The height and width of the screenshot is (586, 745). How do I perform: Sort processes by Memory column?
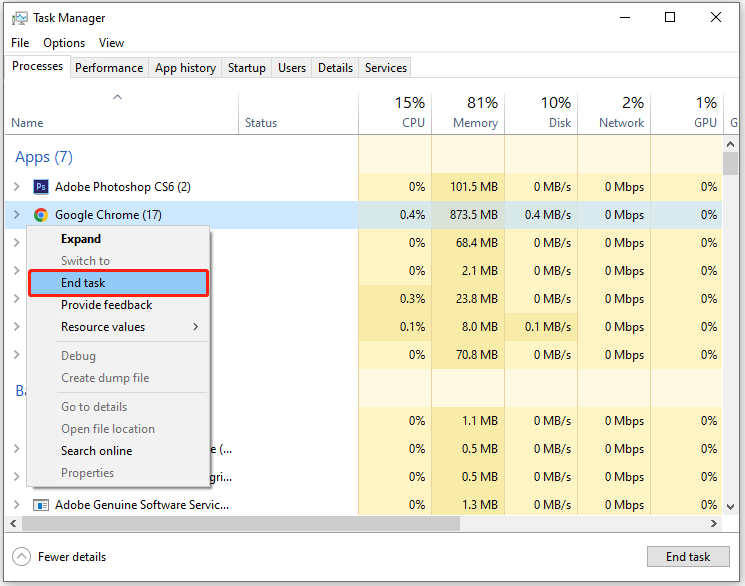468,114
